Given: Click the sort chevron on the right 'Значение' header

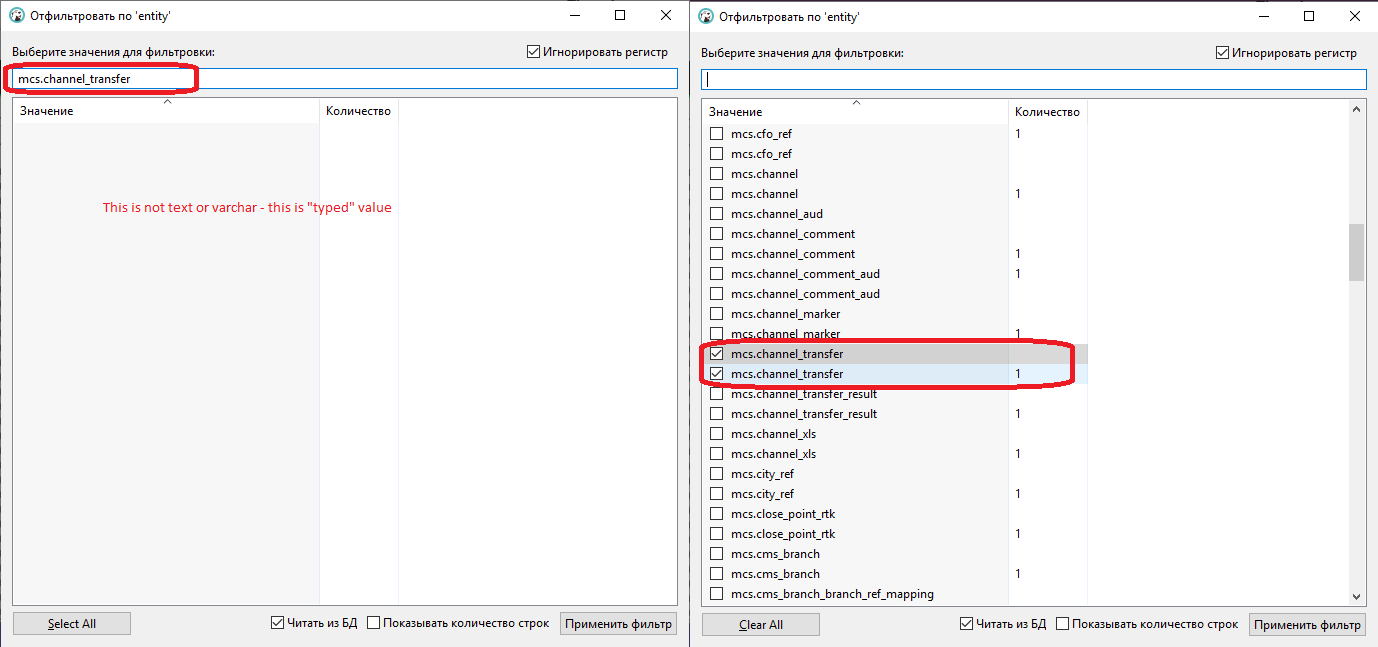Looking at the screenshot, I should click(x=855, y=102).
